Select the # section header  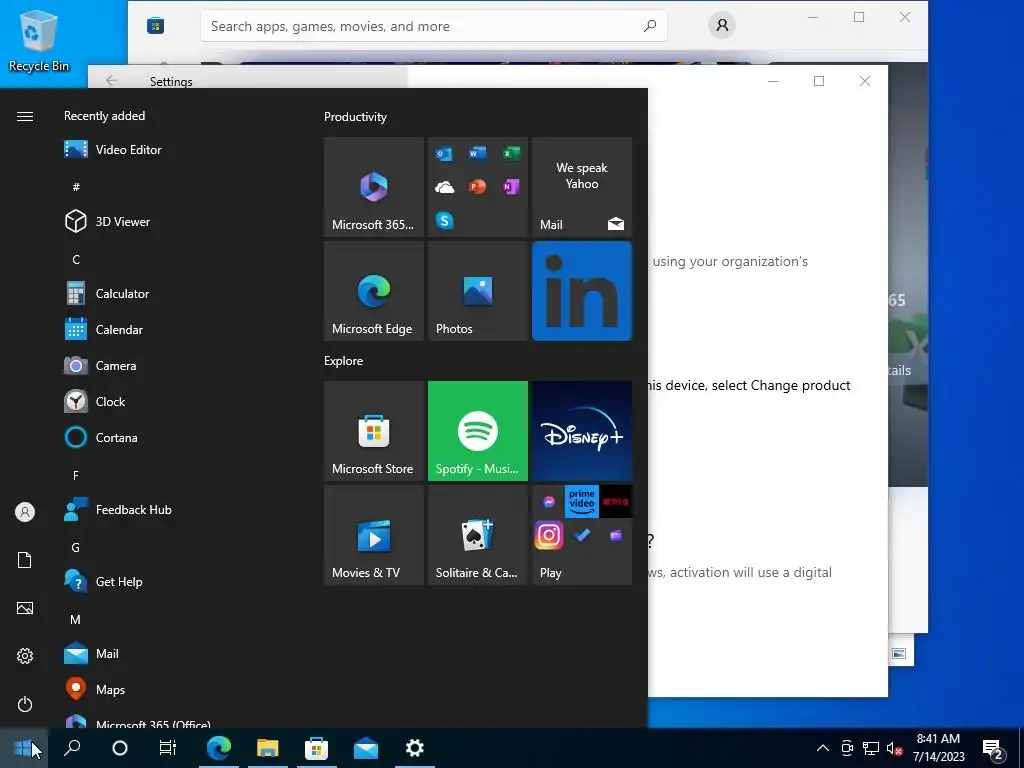(x=76, y=187)
